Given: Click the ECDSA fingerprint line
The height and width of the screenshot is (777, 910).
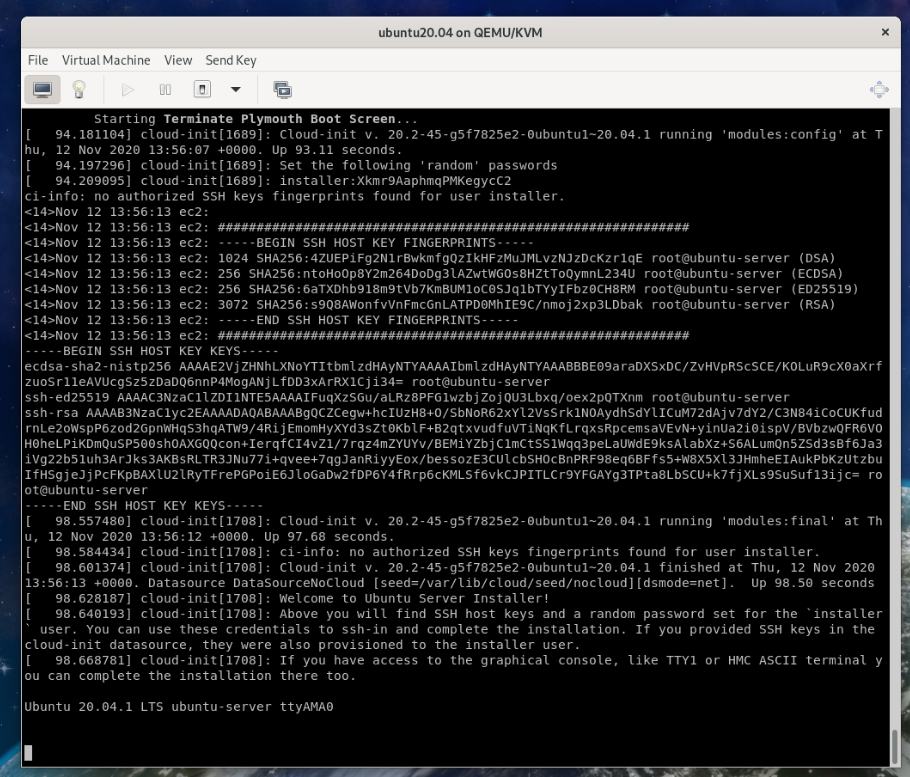Looking at the screenshot, I should point(434,273).
